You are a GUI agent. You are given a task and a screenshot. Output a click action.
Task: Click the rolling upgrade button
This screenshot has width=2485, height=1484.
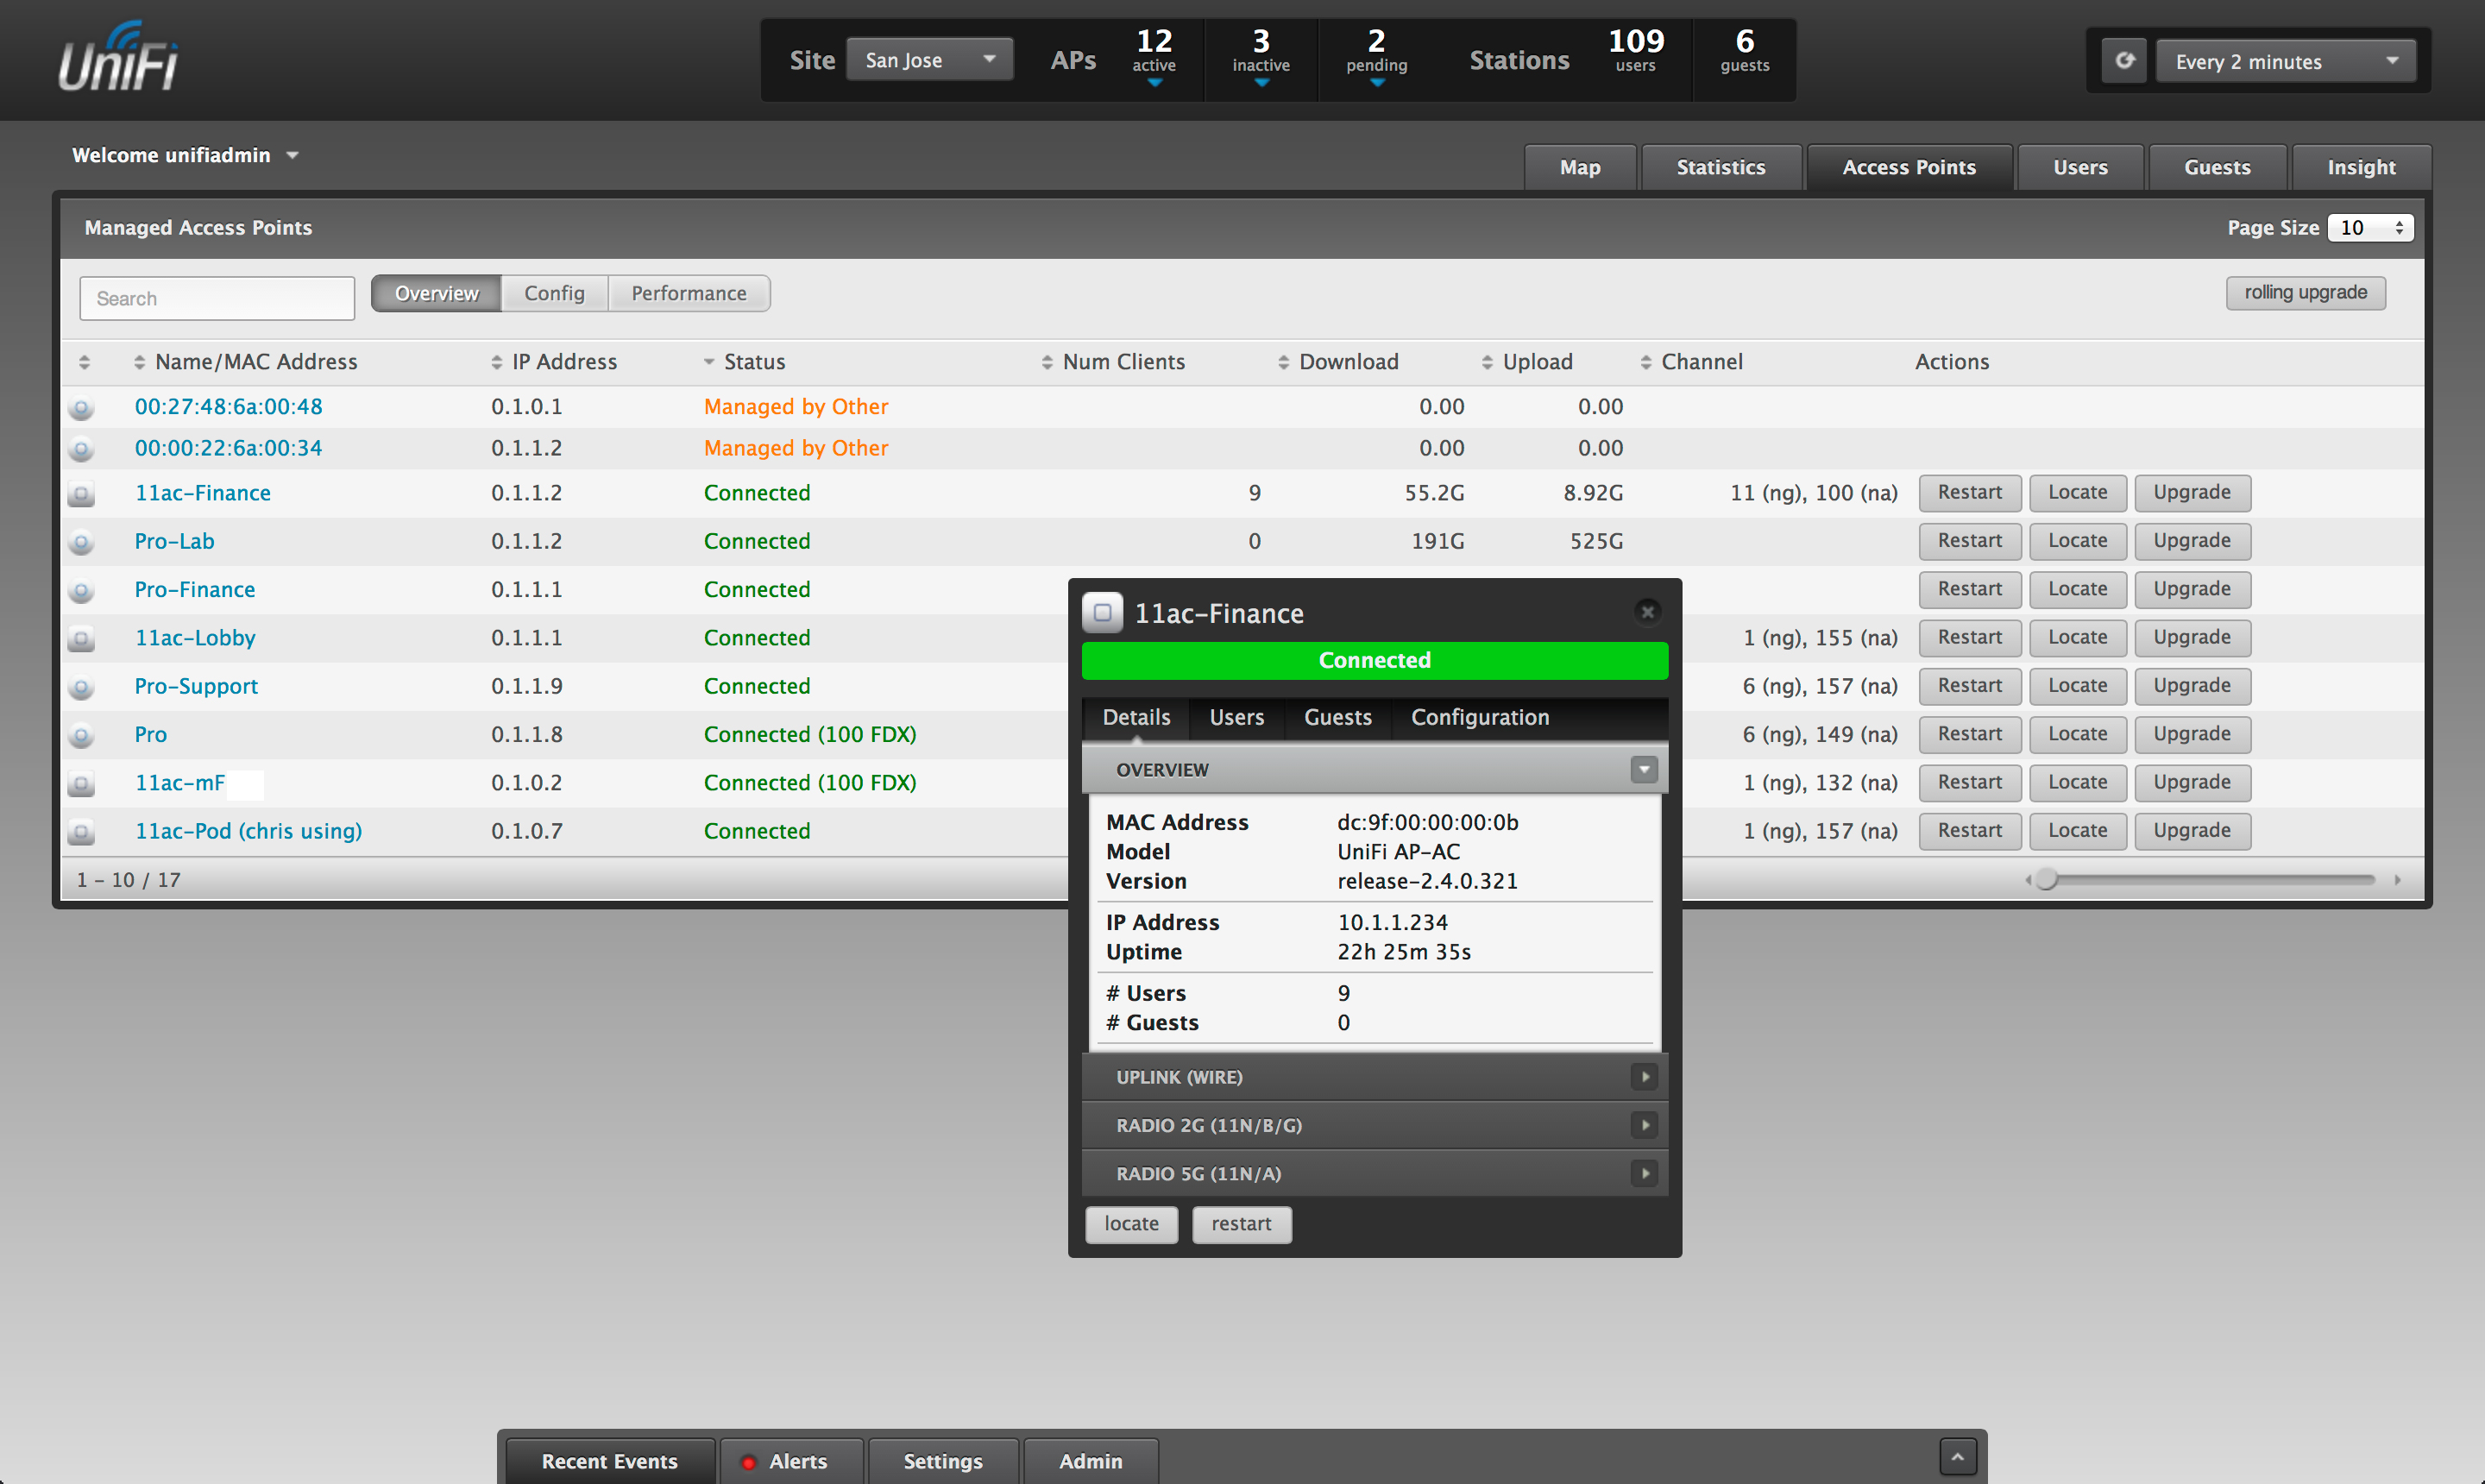point(2306,292)
